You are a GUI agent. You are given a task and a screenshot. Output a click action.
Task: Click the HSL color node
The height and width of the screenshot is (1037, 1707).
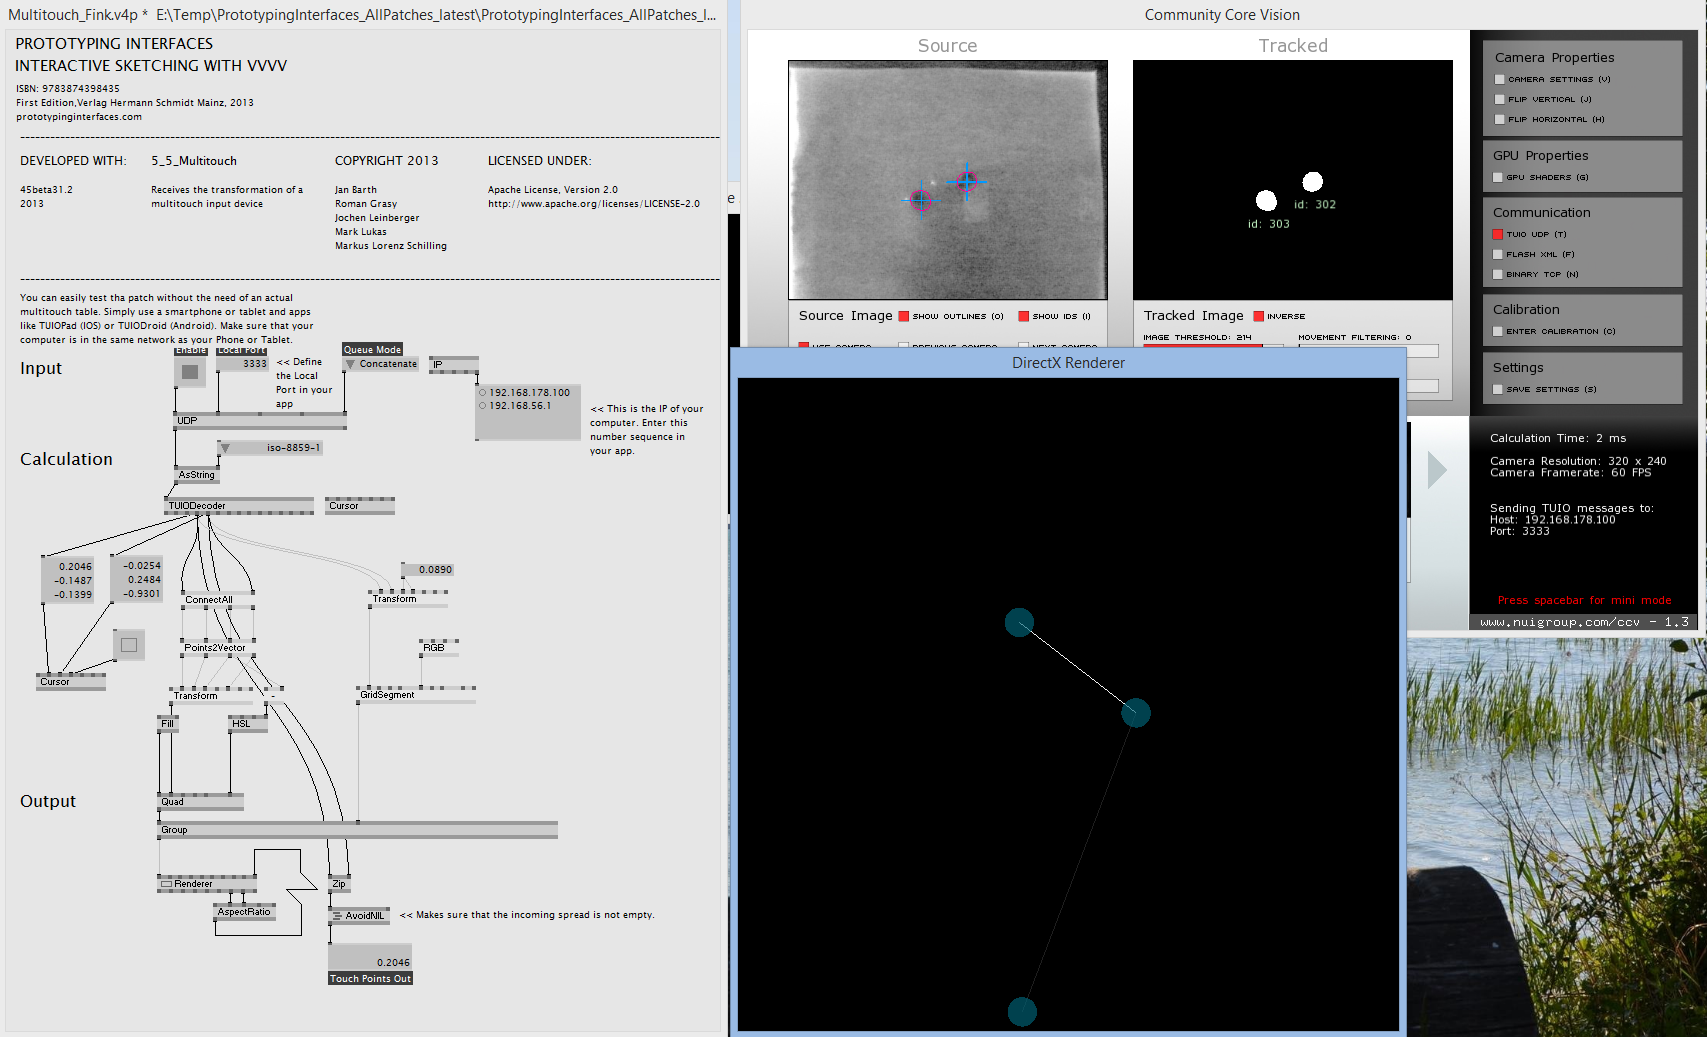point(241,724)
